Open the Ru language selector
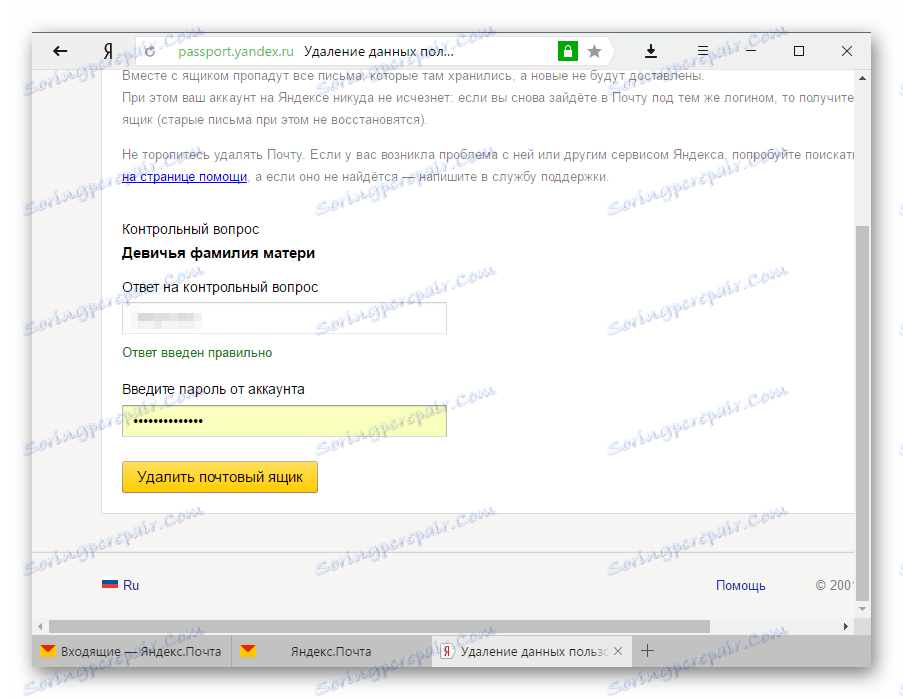Image resolution: width=903 pixels, height=699 pixels. click(131, 585)
